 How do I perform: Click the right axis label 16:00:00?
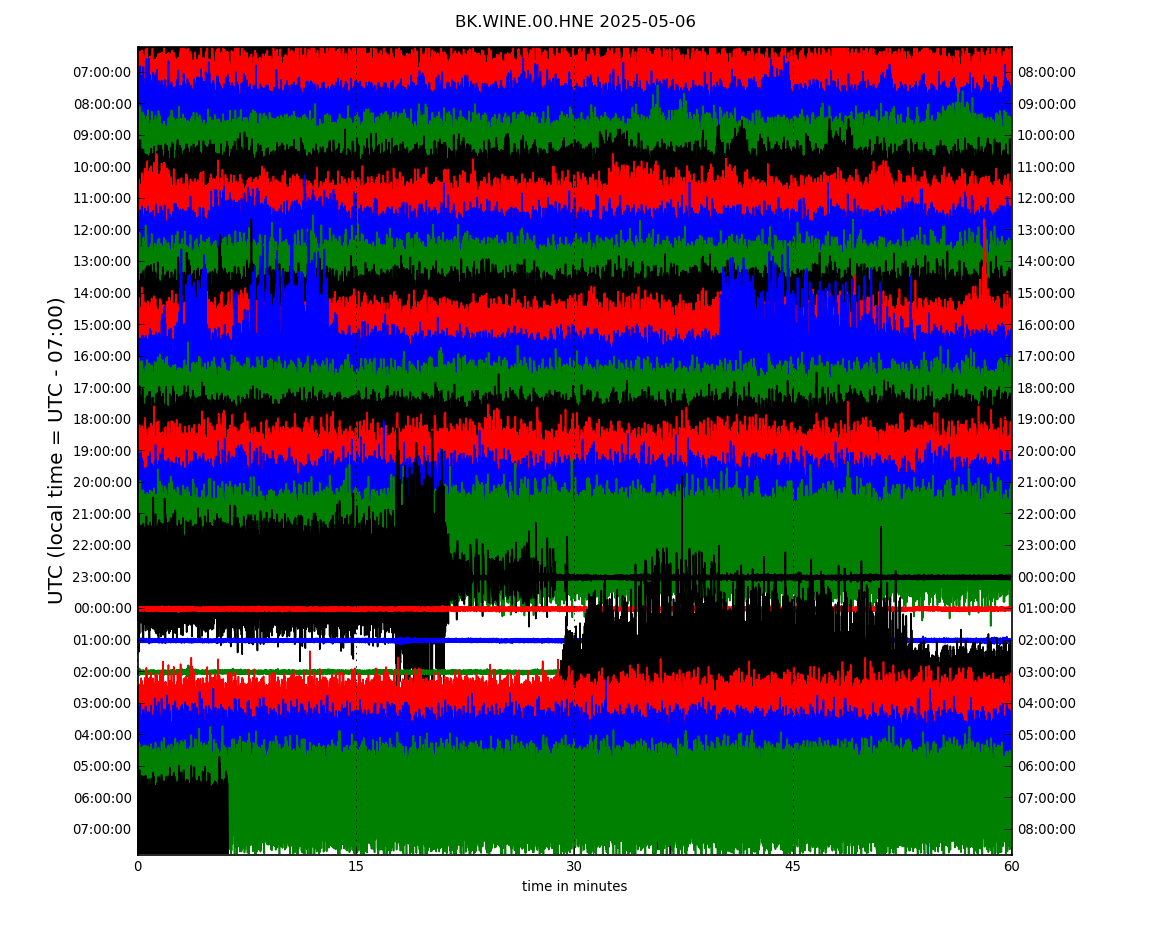pos(1047,325)
